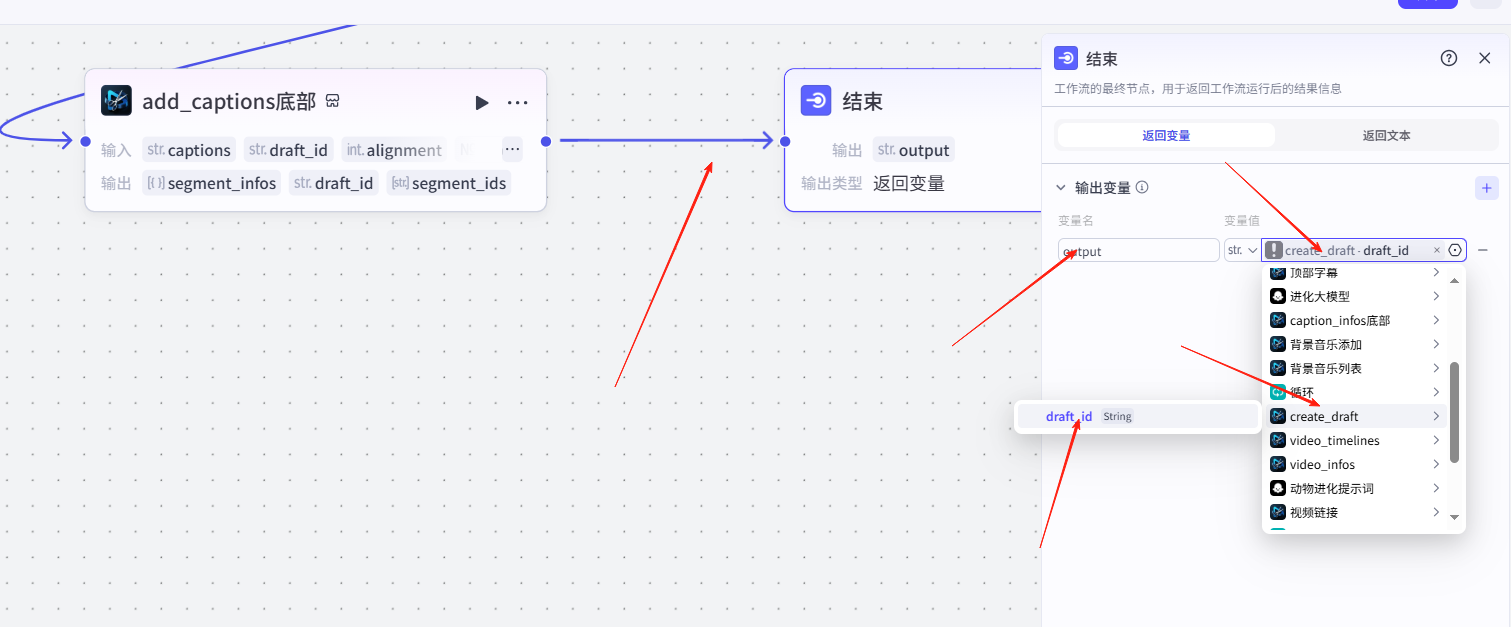Open the add_captions底部 node more-options menu

click(x=517, y=102)
